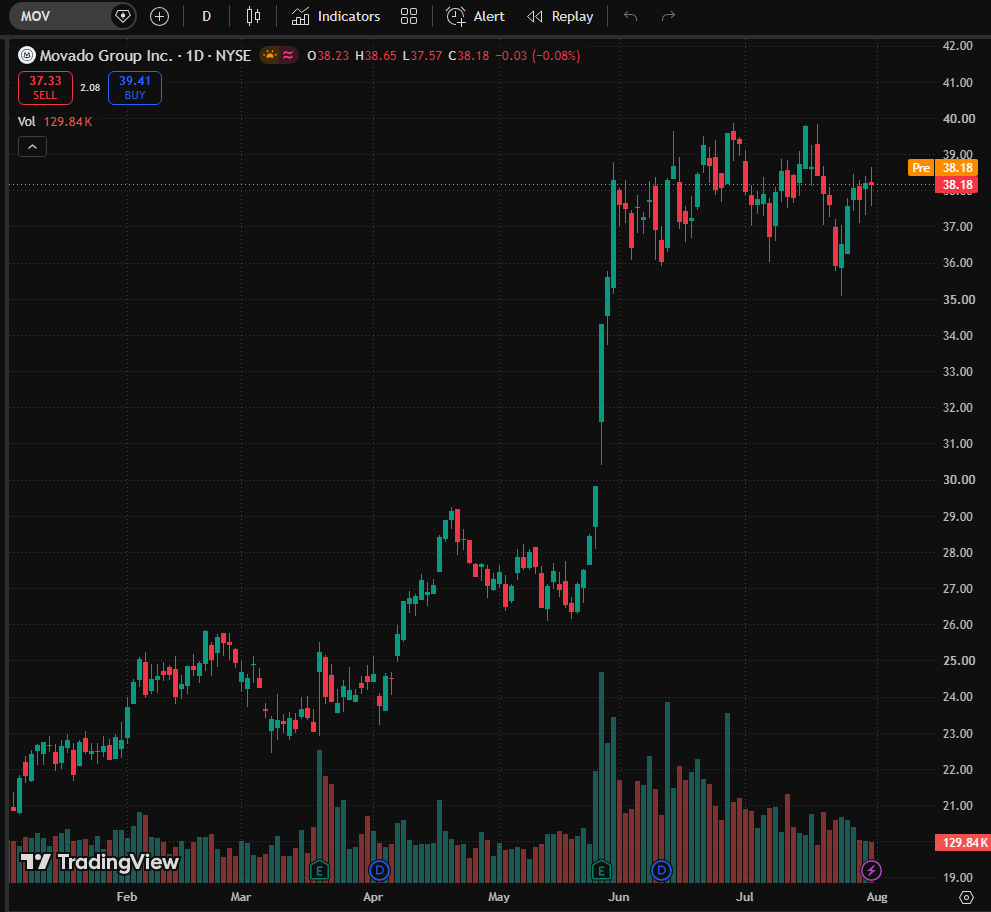Open the late May earnings E marker
This screenshot has height=912, width=991.
pyautogui.click(x=601, y=871)
